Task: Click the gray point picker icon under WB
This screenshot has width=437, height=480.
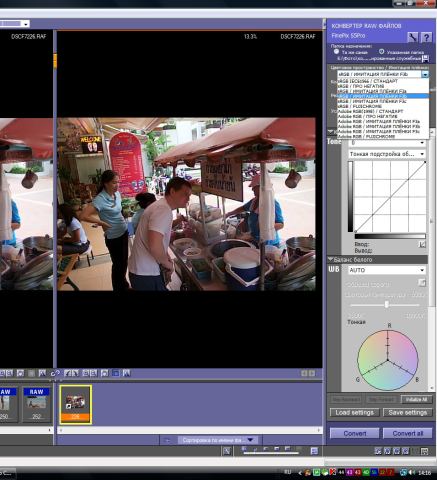Action: coord(422,283)
